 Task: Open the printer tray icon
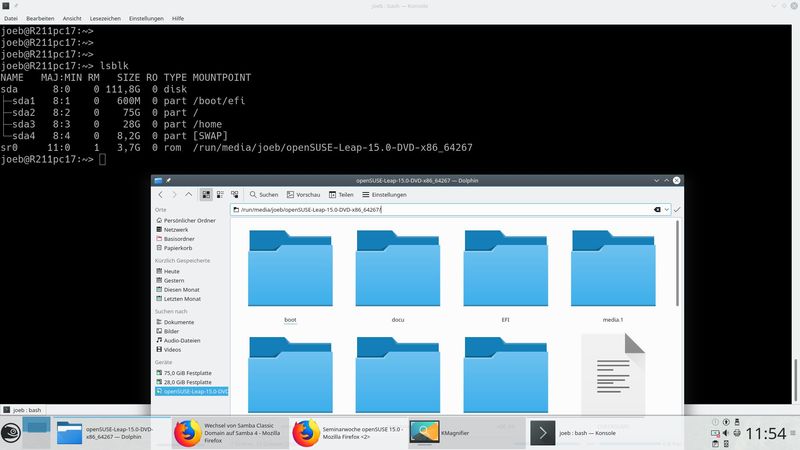(x=737, y=433)
